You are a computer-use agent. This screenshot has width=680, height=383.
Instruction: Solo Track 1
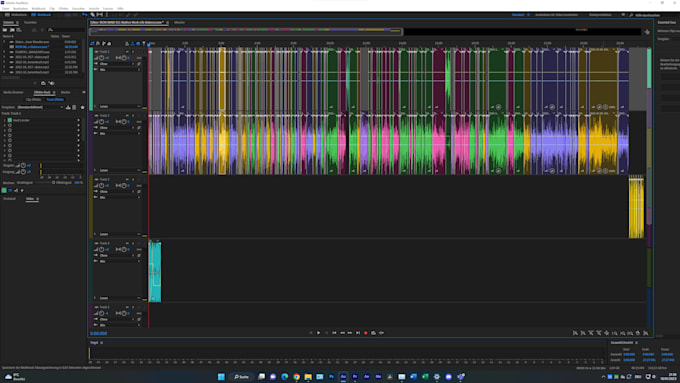point(133,52)
